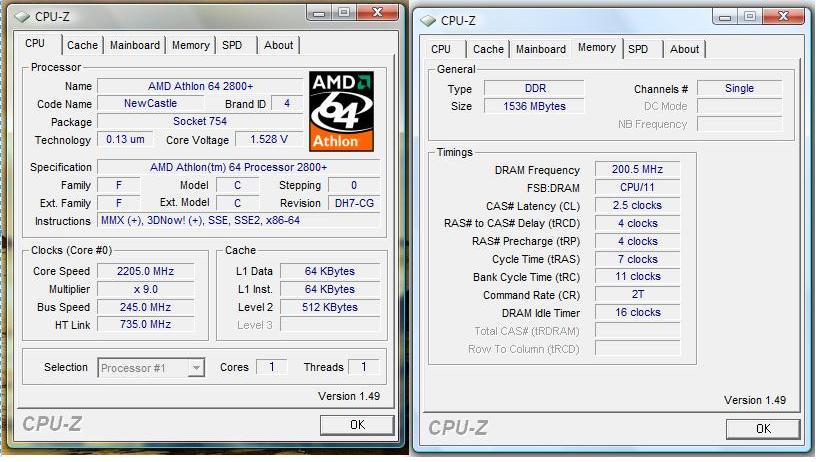The width and height of the screenshot is (820, 462).
Task: Click the Multiplier value x 9.0
Action: [x=145, y=289]
